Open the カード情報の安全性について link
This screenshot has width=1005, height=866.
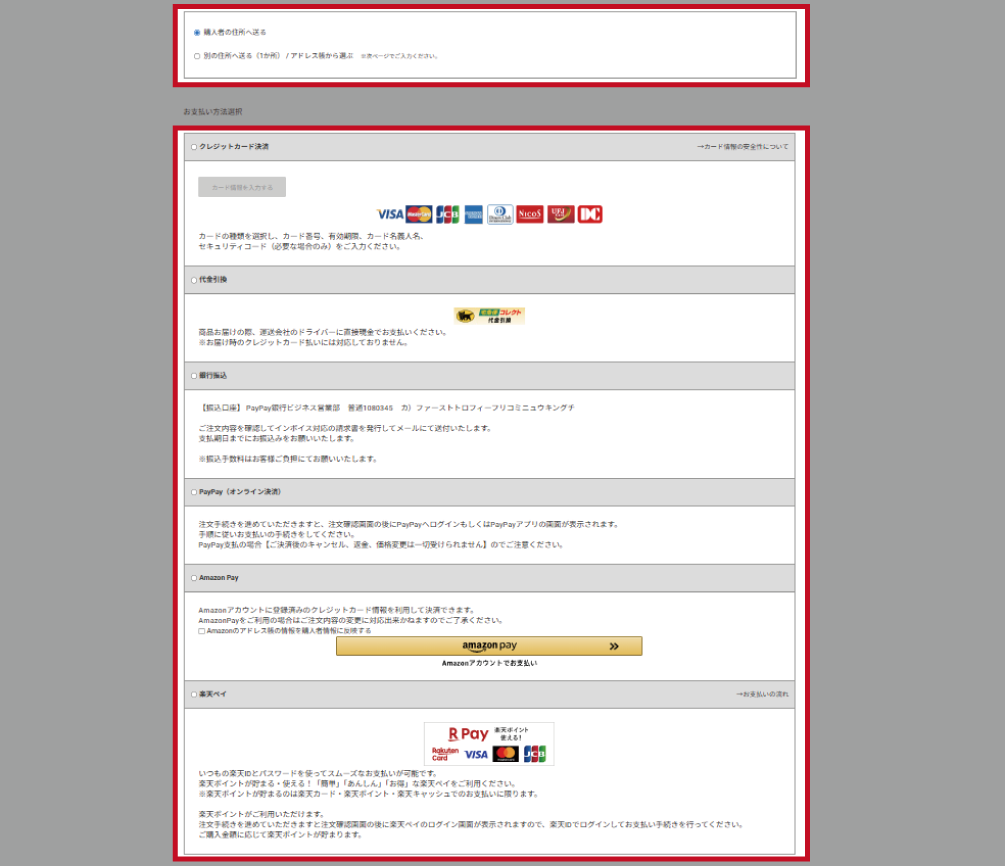[742, 147]
